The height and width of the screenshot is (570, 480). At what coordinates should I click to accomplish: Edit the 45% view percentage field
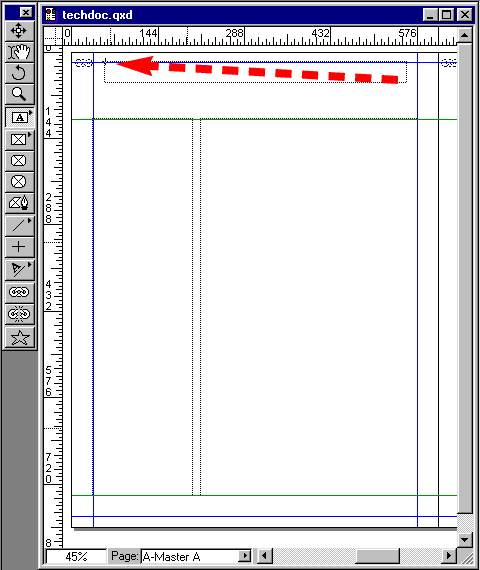(76, 556)
